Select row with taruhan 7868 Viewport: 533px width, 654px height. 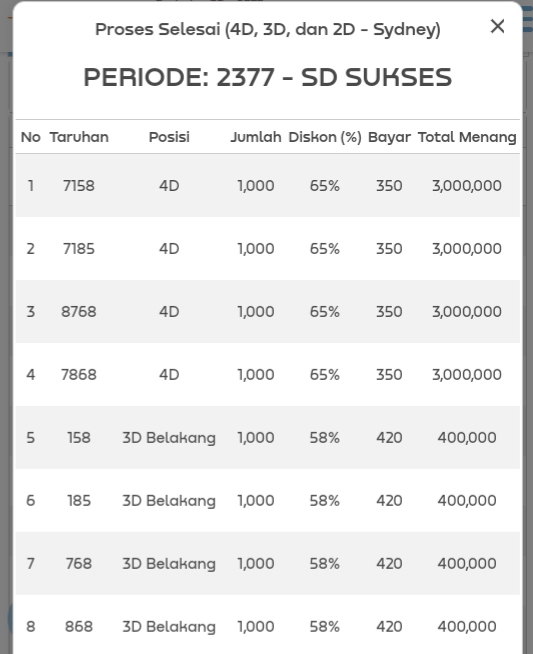pos(268,375)
